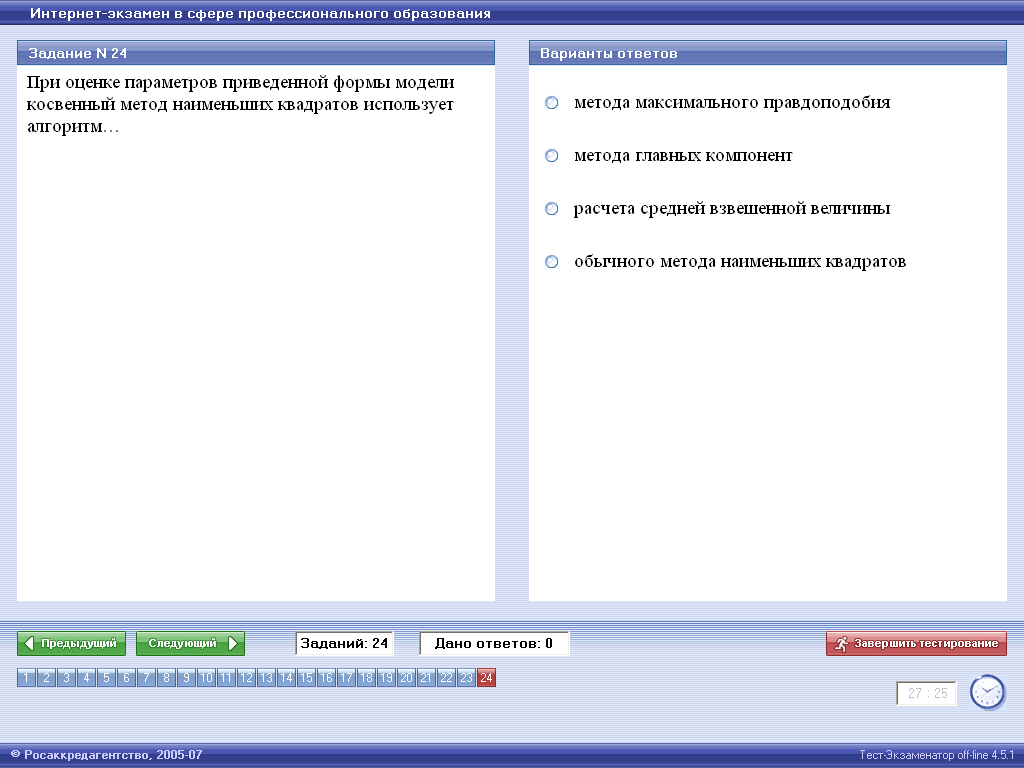Jump to question 1
This screenshot has height=768, width=1024.
click(x=26, y=678)
